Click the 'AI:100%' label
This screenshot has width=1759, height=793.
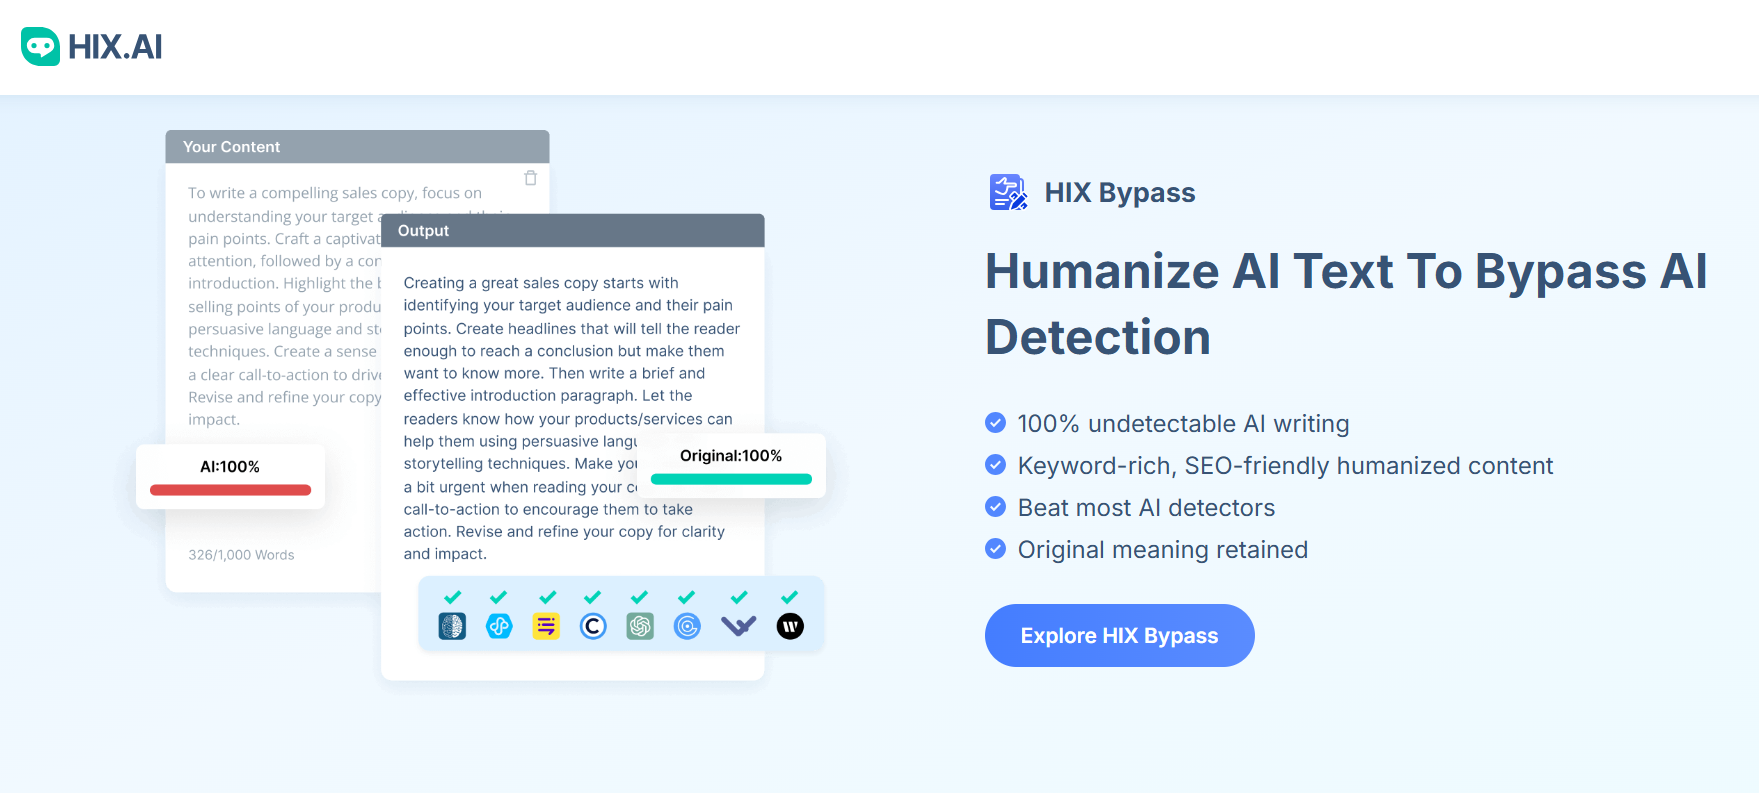click(230, 467)
